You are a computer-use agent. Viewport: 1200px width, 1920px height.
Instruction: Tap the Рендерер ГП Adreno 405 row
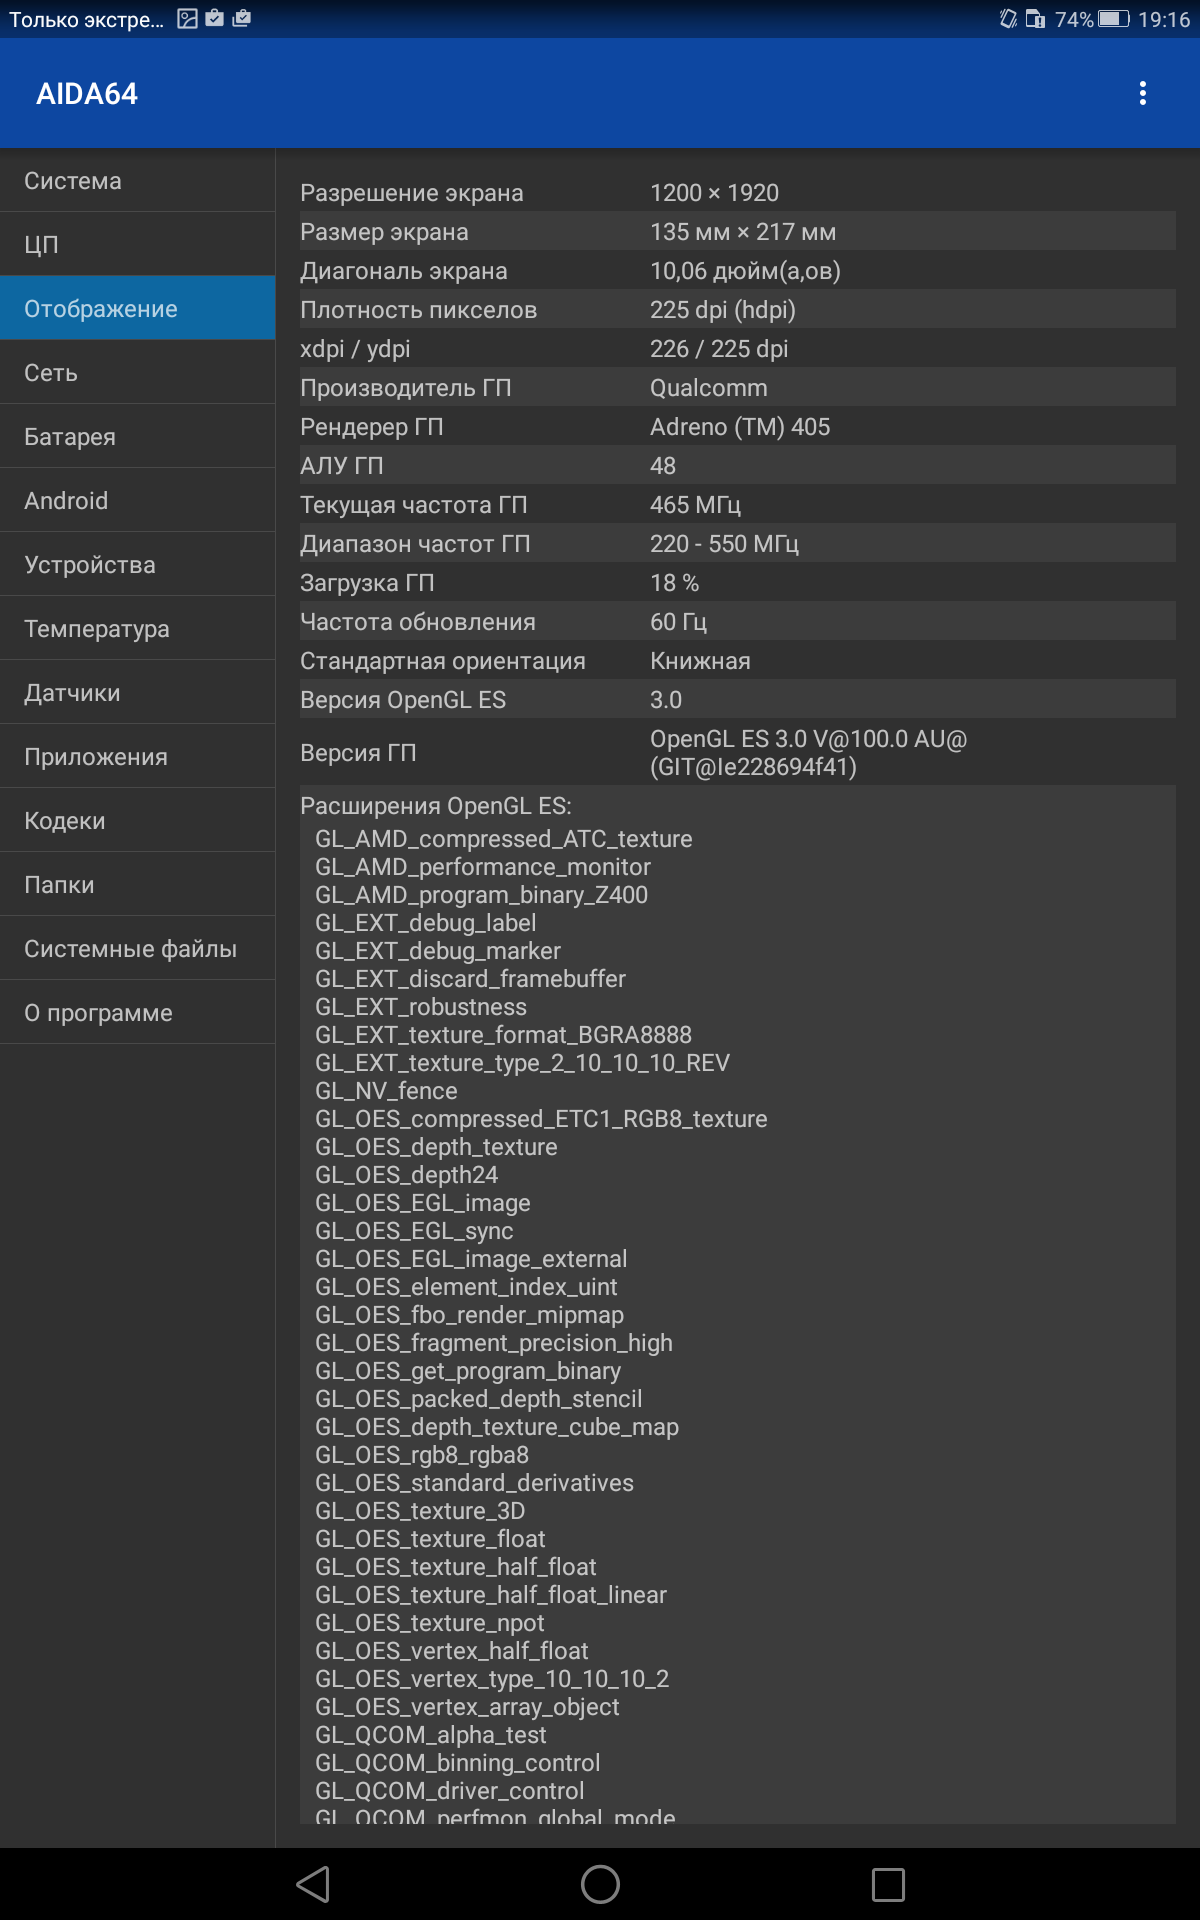click(x=738, y=427)
